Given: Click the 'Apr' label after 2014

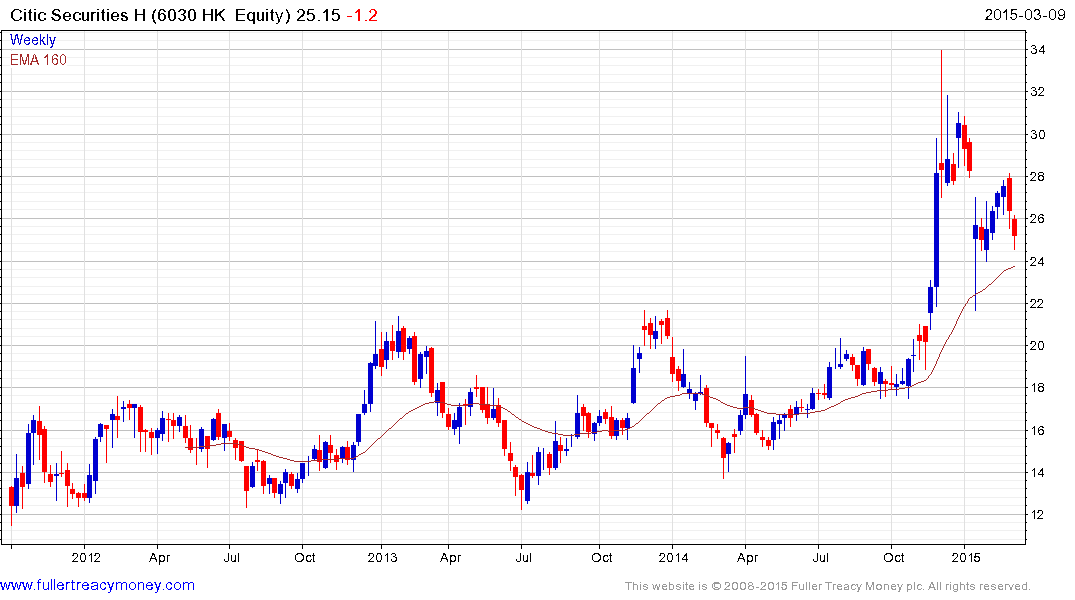Looking at the screenshot, I should [747, 557].
